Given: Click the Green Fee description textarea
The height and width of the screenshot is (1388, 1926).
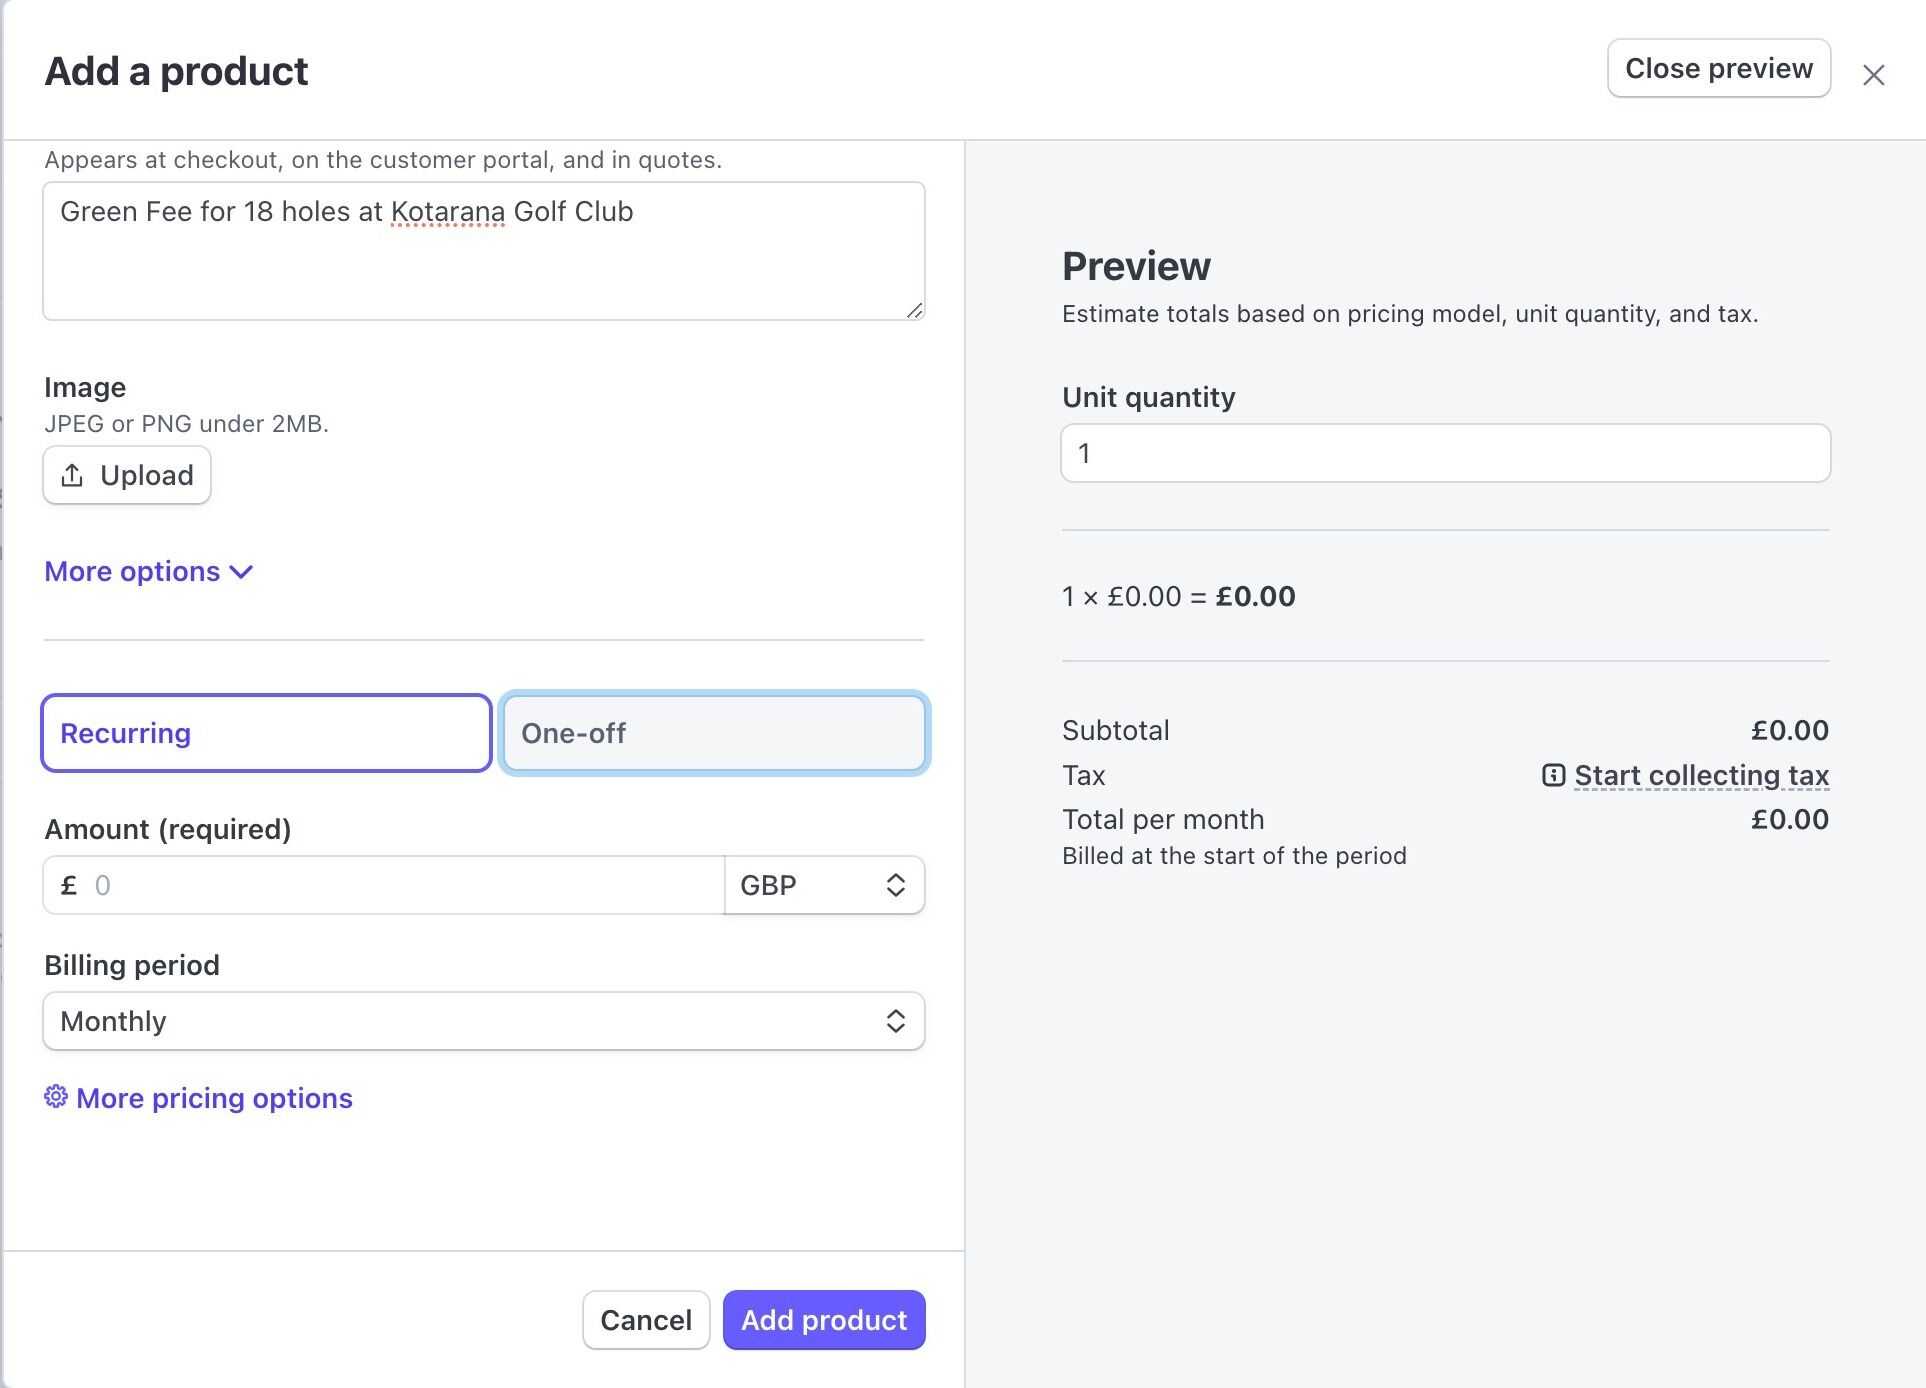Looking at the screenshot, I should [483, 250].
